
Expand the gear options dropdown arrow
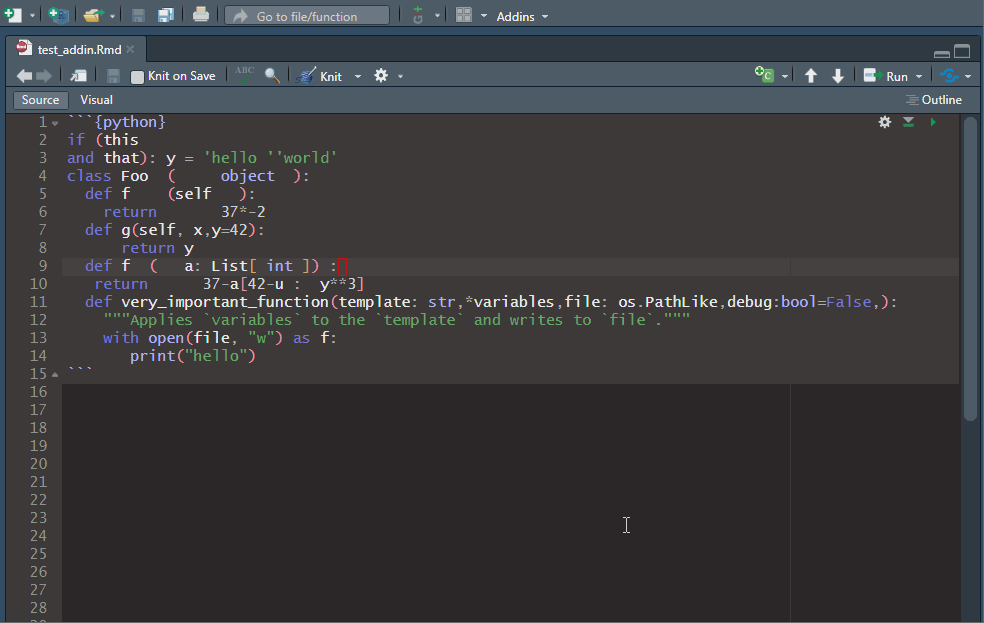click(x=400, y=77)
